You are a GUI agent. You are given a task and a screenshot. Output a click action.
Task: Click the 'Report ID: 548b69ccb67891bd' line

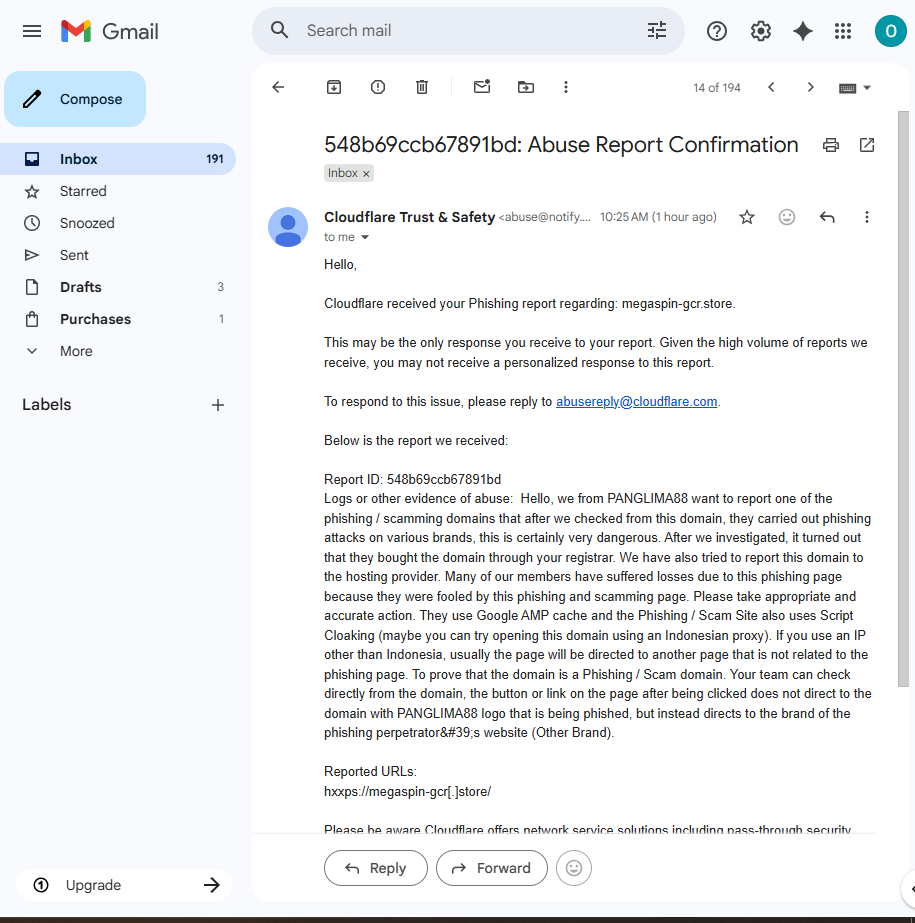(x=412, y=479)
